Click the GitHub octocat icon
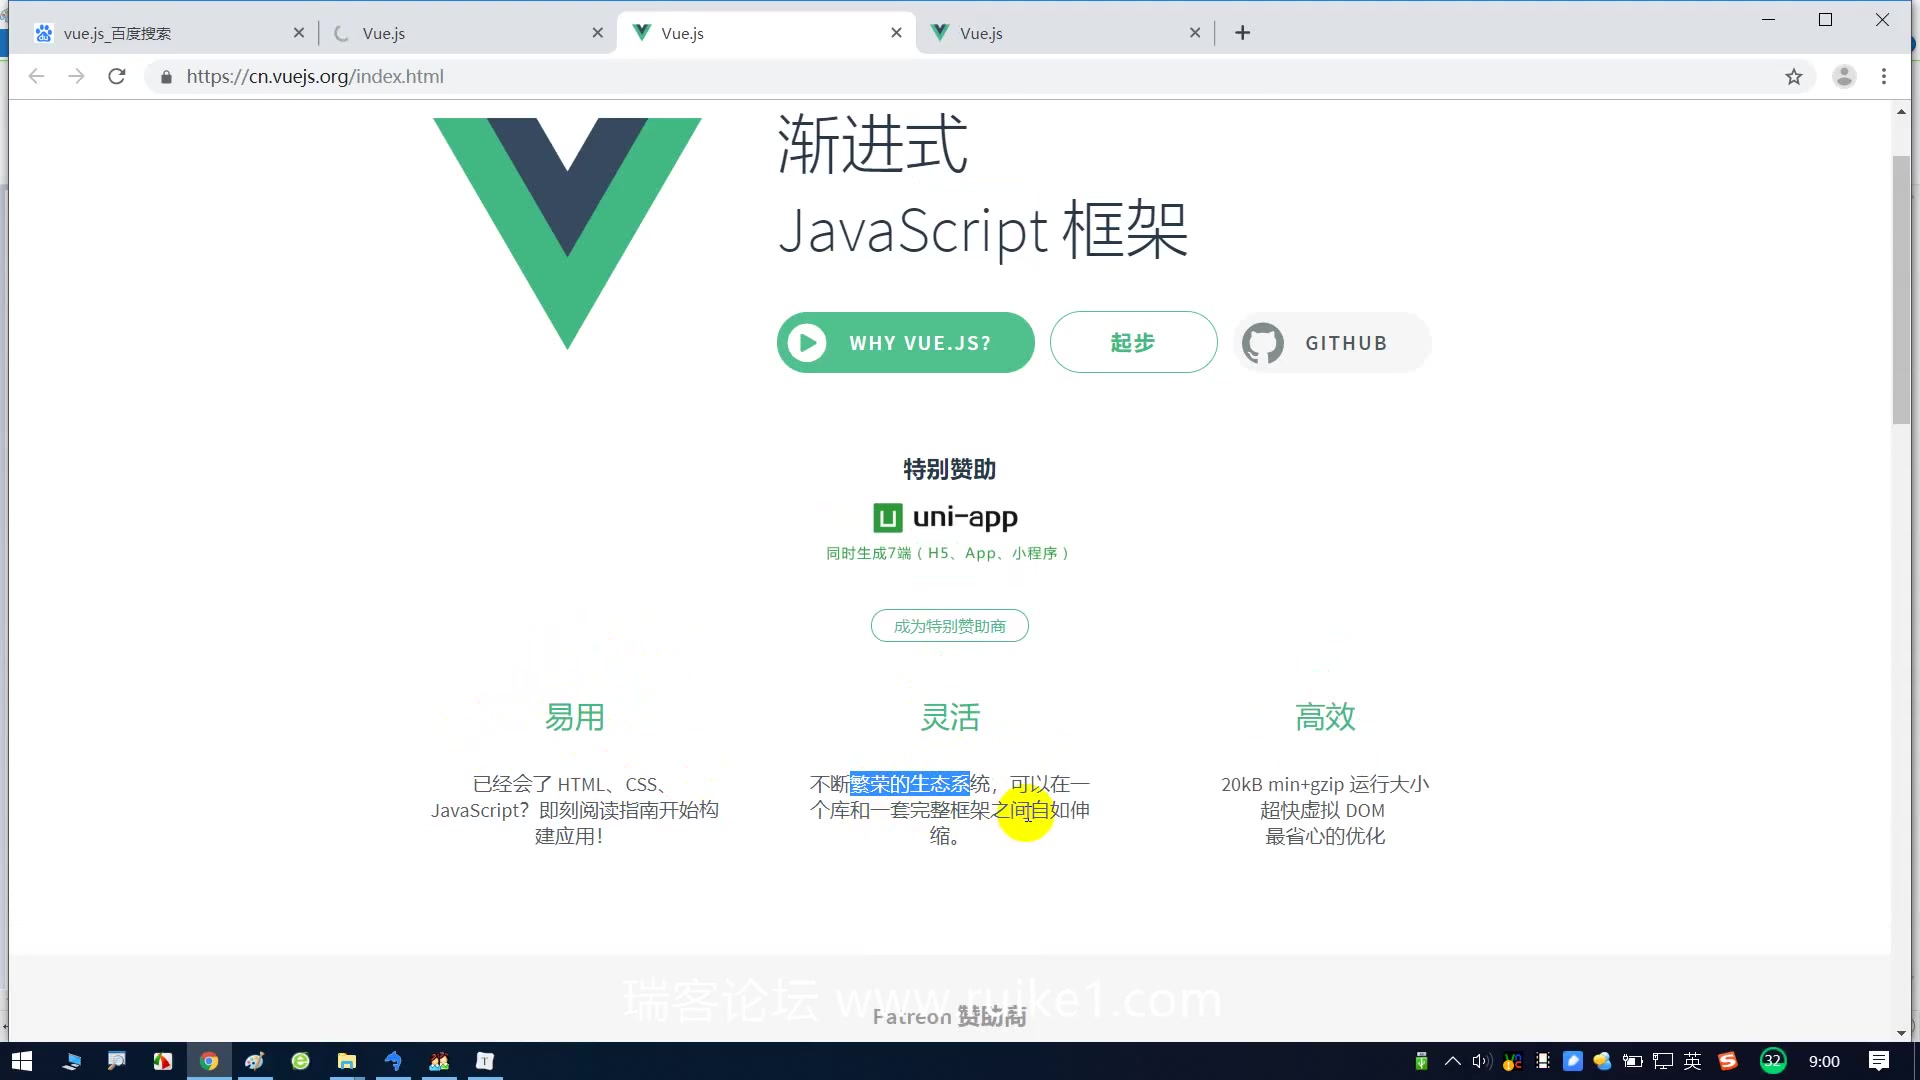Screen dimensions: 1920x1080 (x=1262, y=343)
